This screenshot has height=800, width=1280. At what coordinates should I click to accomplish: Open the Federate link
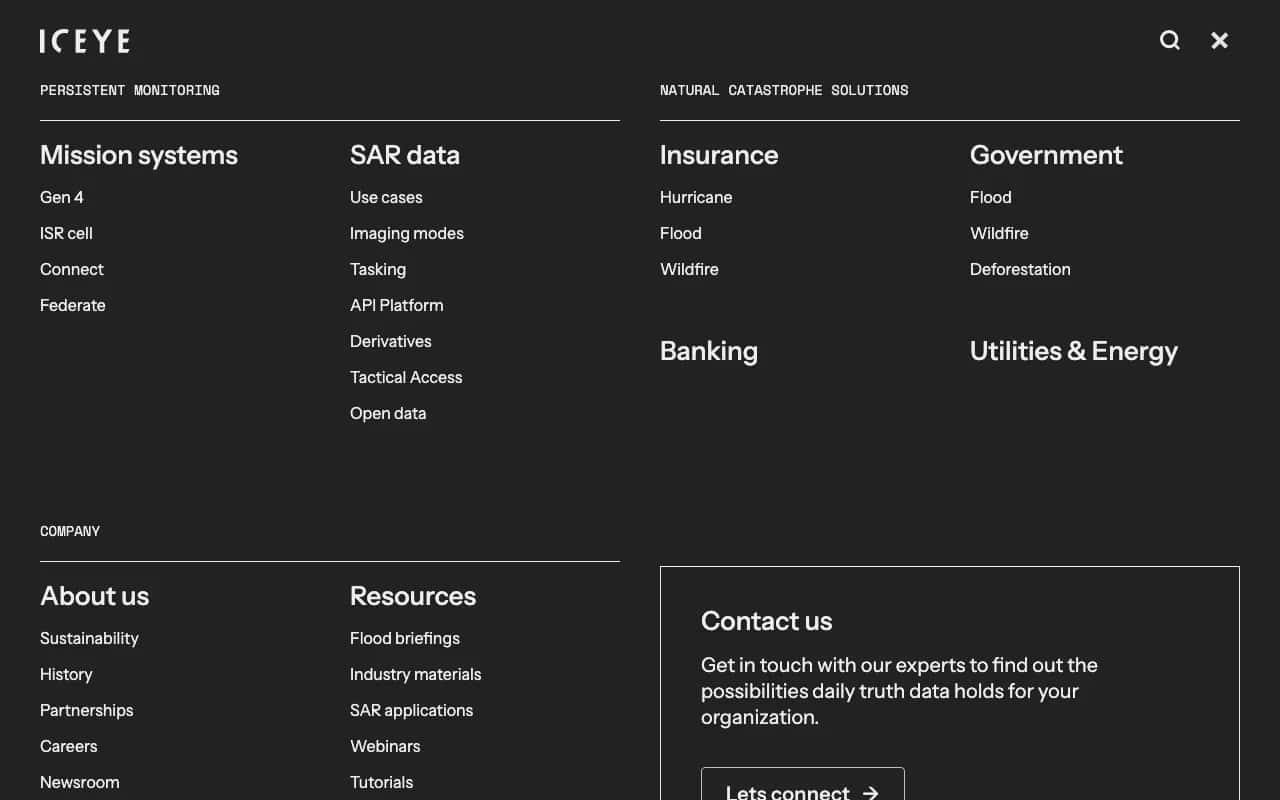(x=73, y=305)
